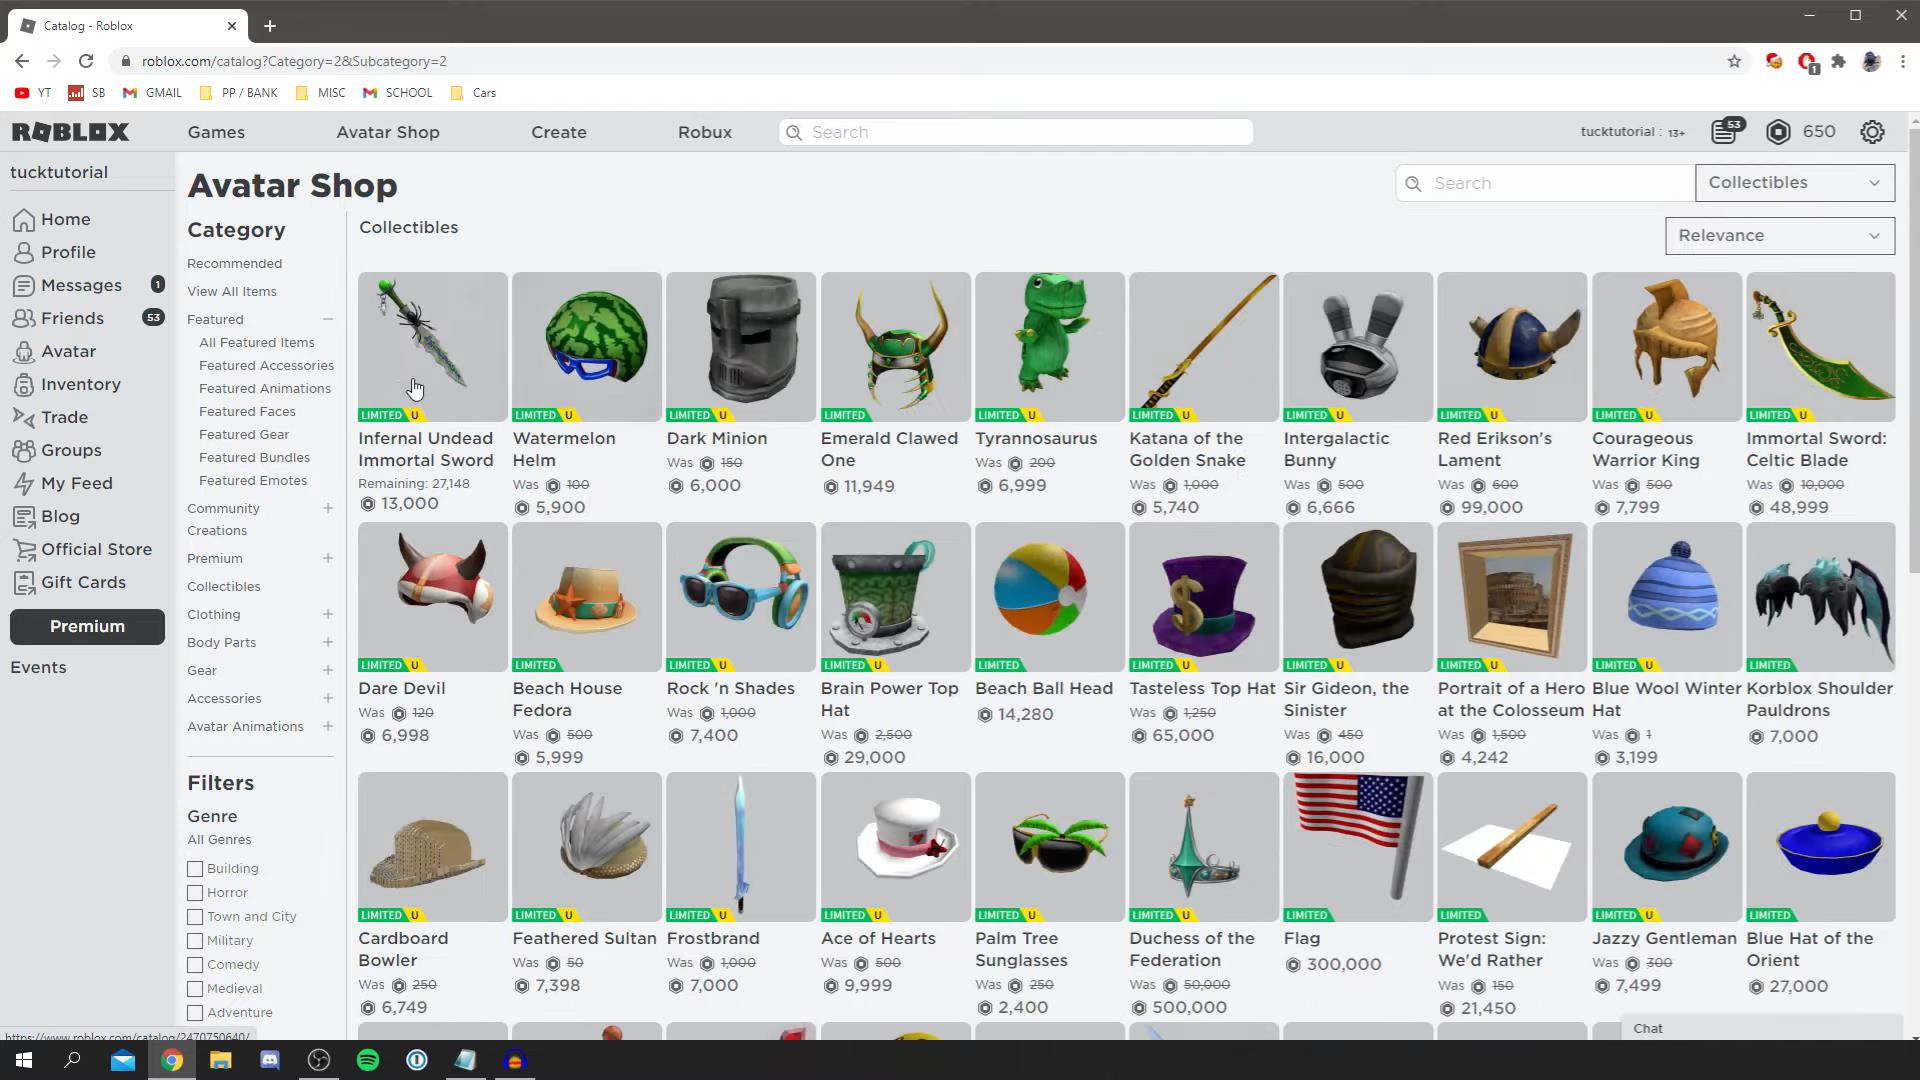Open the Catalog - Roblox browser tab

(128, 26)
